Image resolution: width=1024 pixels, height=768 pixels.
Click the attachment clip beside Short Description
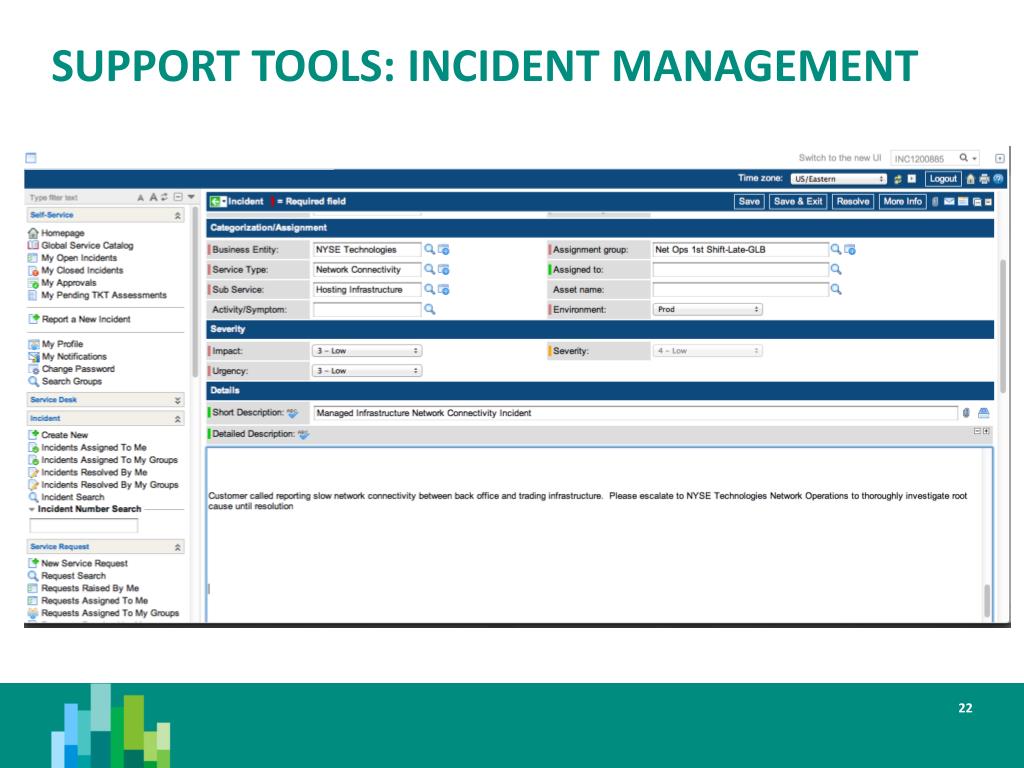[x=966, y=413]
